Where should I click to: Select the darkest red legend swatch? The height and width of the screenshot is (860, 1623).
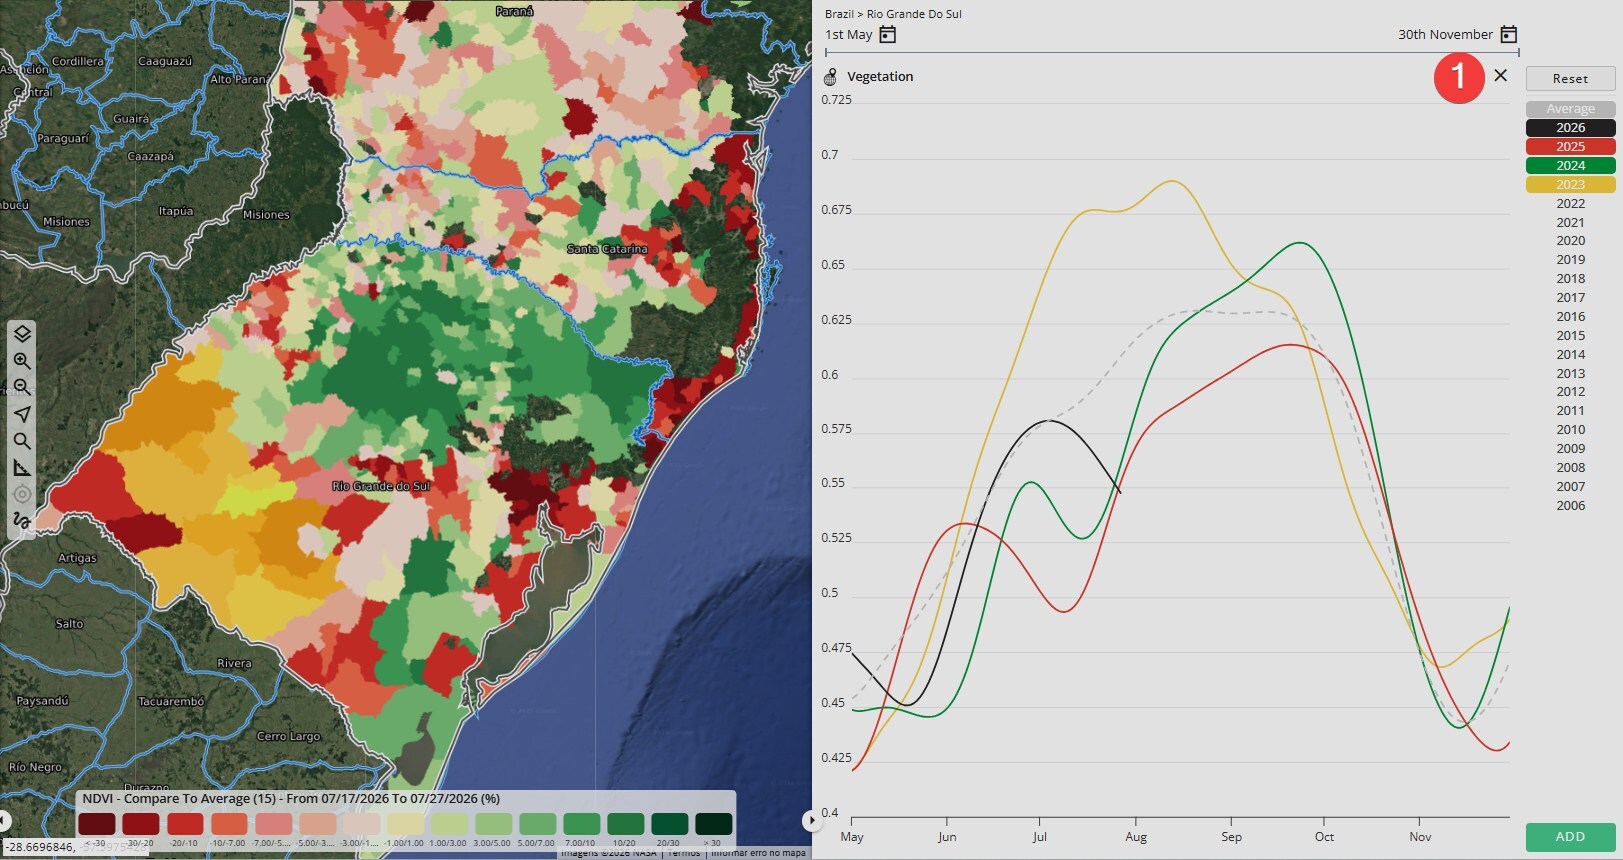pyautogui.click(x=97, y=824)
